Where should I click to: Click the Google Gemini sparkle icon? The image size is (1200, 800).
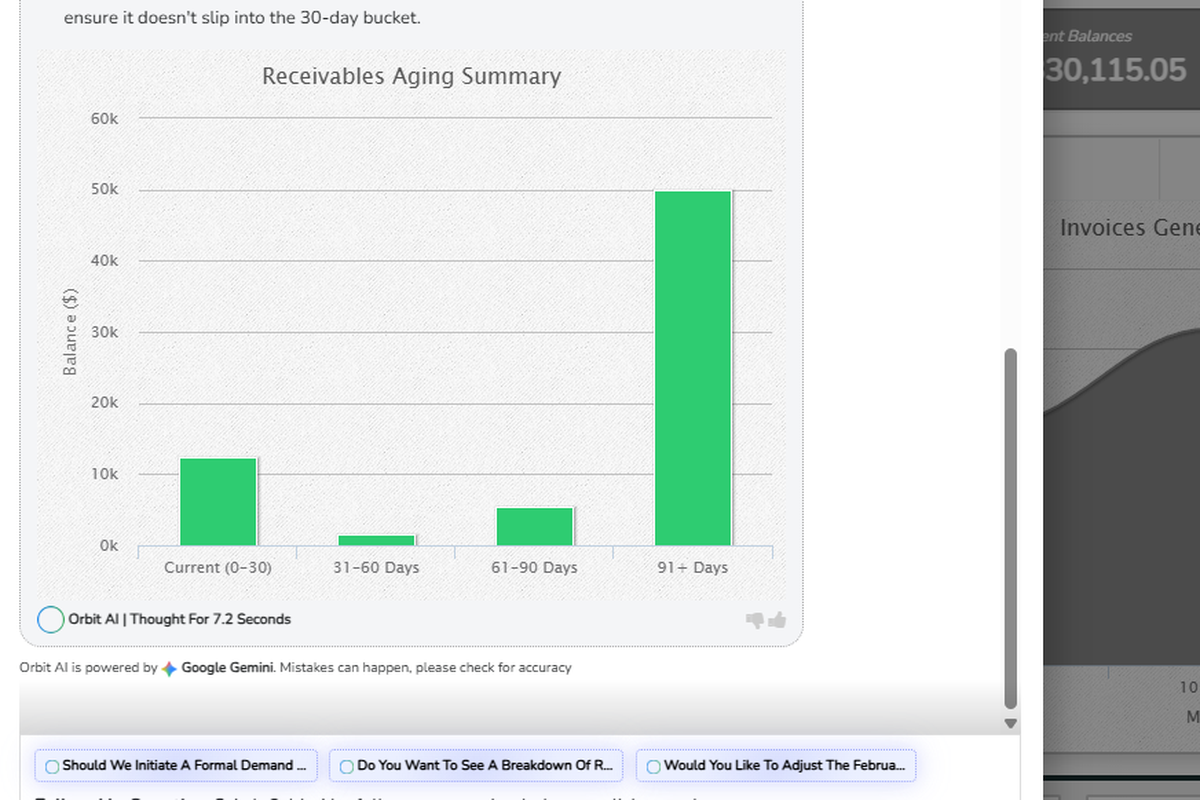click(x=169, y=668)
